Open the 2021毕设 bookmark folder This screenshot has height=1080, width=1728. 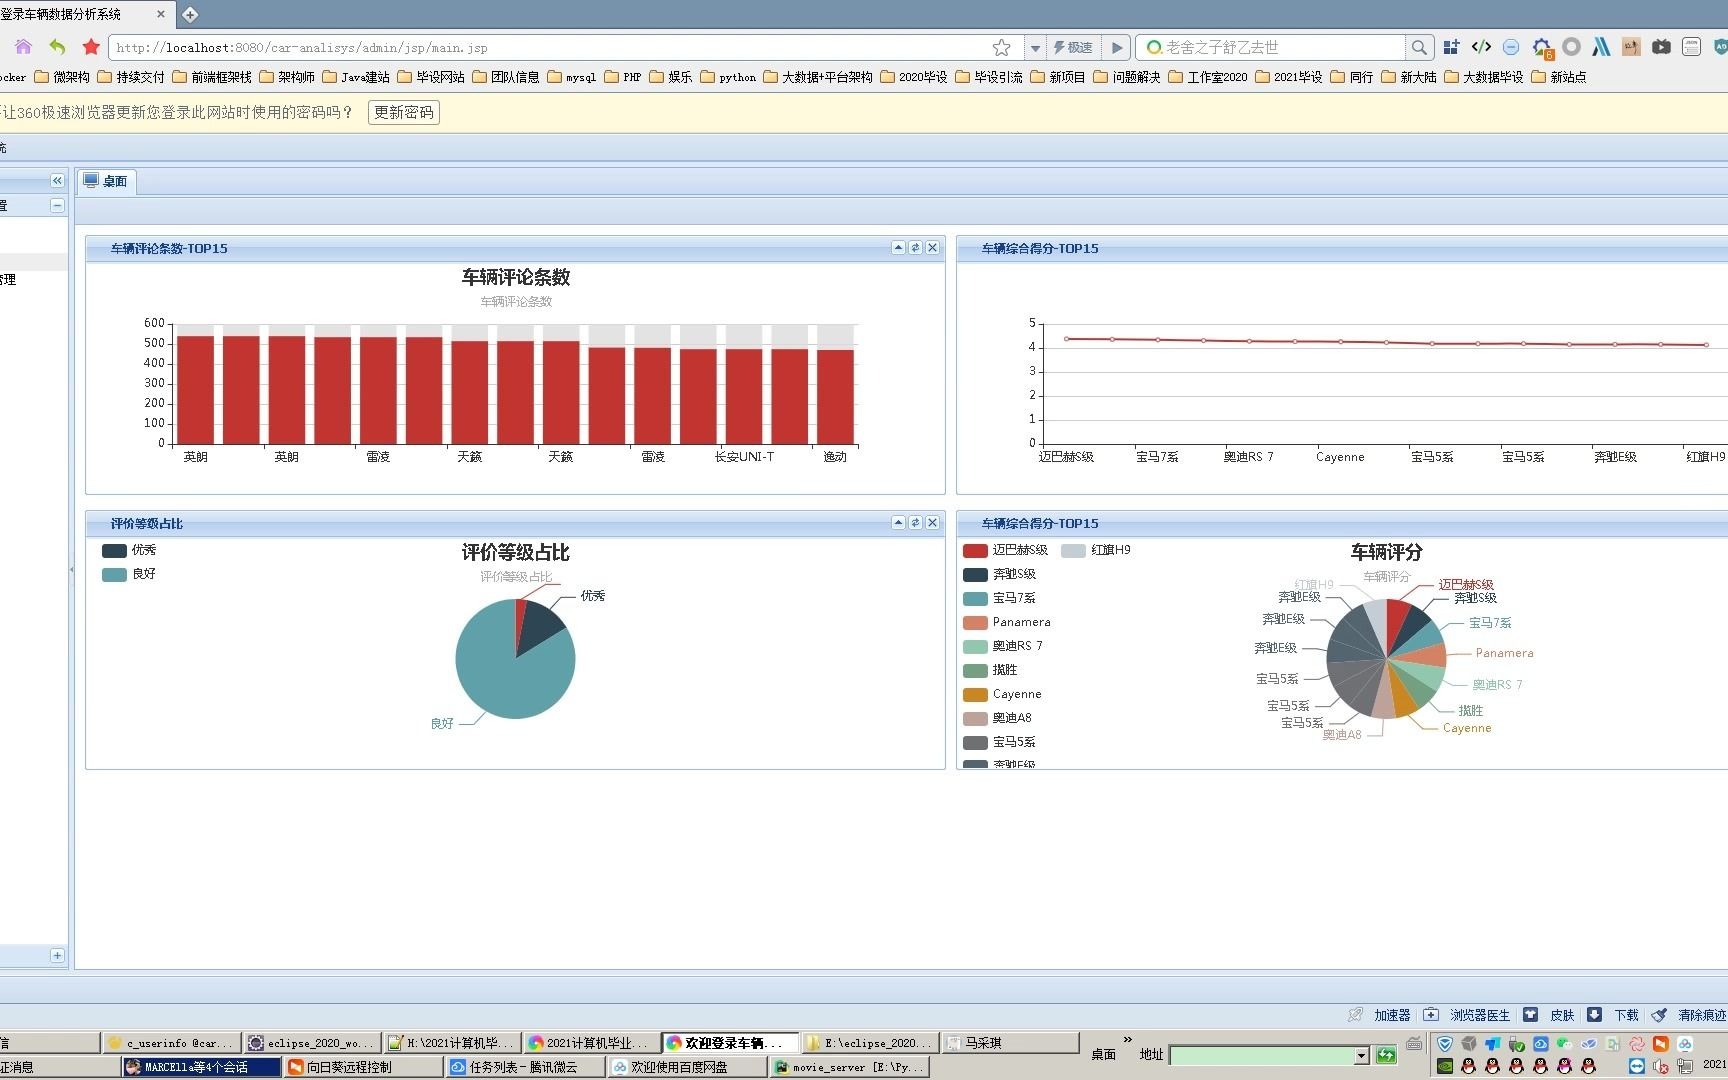[x=1288, y=77]
